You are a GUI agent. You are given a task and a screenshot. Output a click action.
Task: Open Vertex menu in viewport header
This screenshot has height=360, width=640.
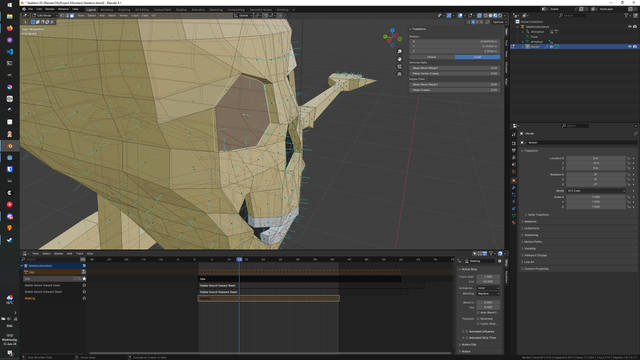pos(123,16)
